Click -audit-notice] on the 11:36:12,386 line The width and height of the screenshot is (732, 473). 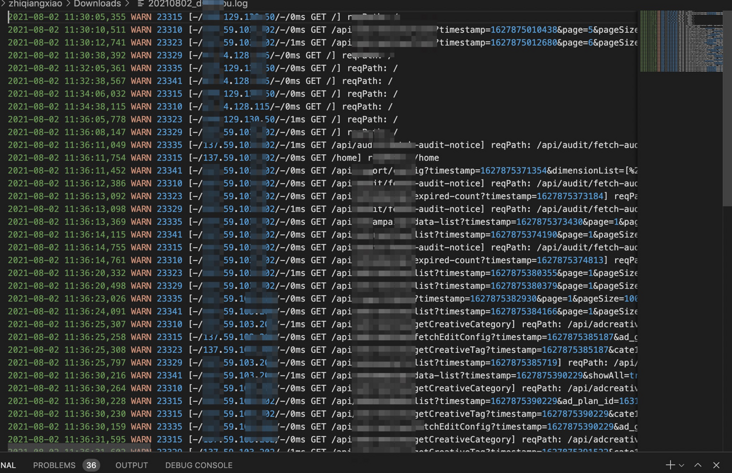450,184
